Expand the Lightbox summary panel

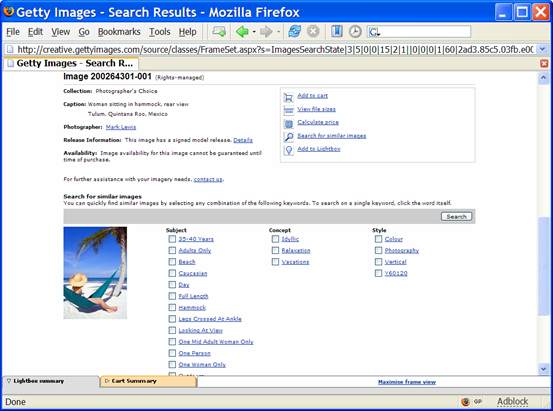point(35,381)
